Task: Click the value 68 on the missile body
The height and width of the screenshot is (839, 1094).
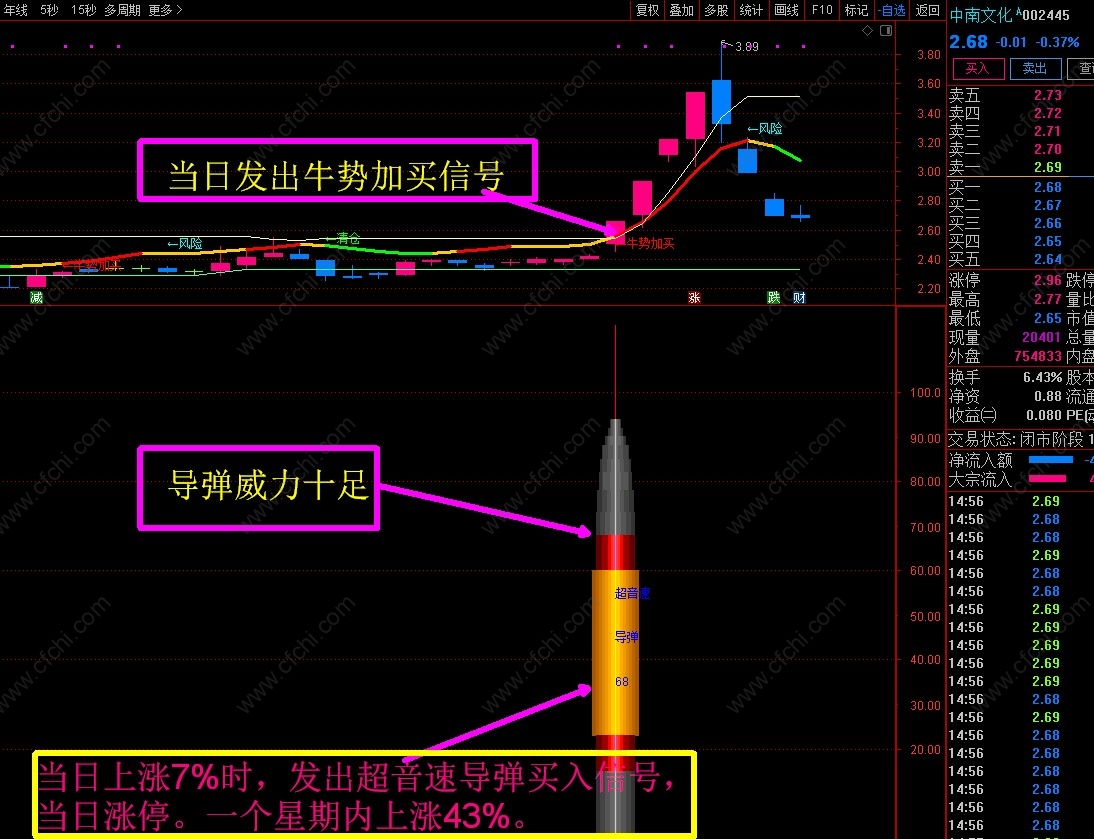Action: tap(622, 681)
